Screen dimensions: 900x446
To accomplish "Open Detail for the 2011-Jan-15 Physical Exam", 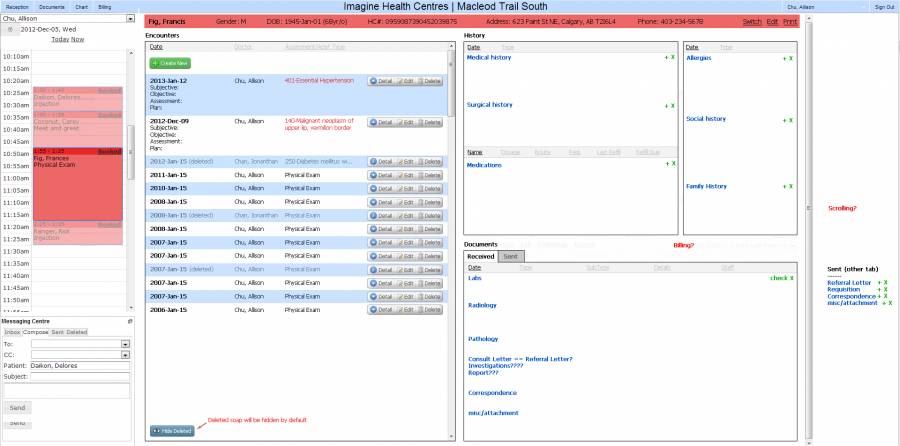I will click(381, 175).
